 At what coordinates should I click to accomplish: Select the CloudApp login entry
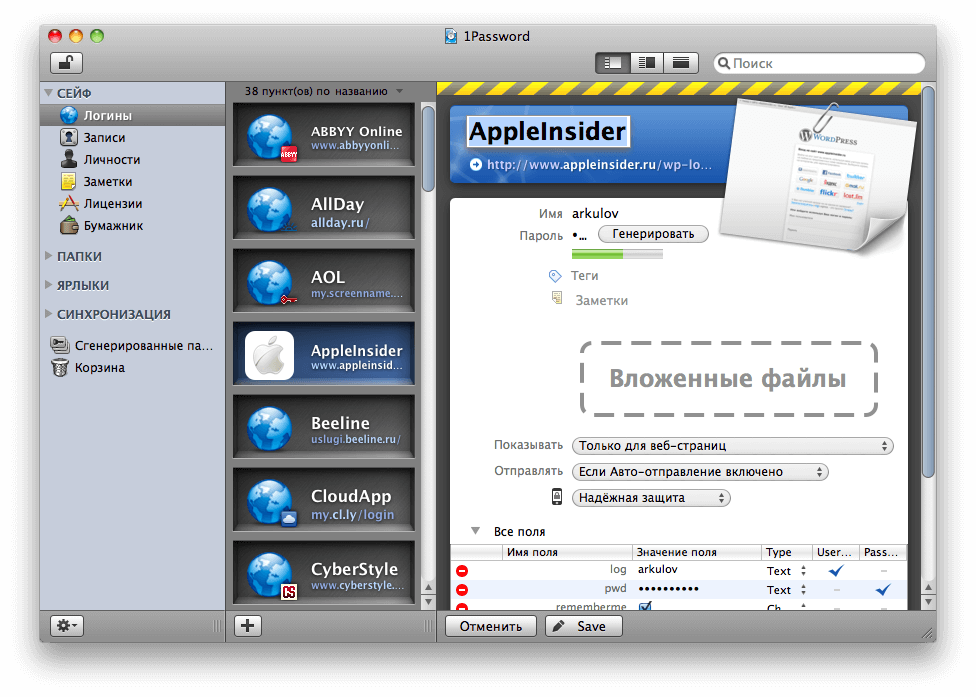tap(324, 500)
